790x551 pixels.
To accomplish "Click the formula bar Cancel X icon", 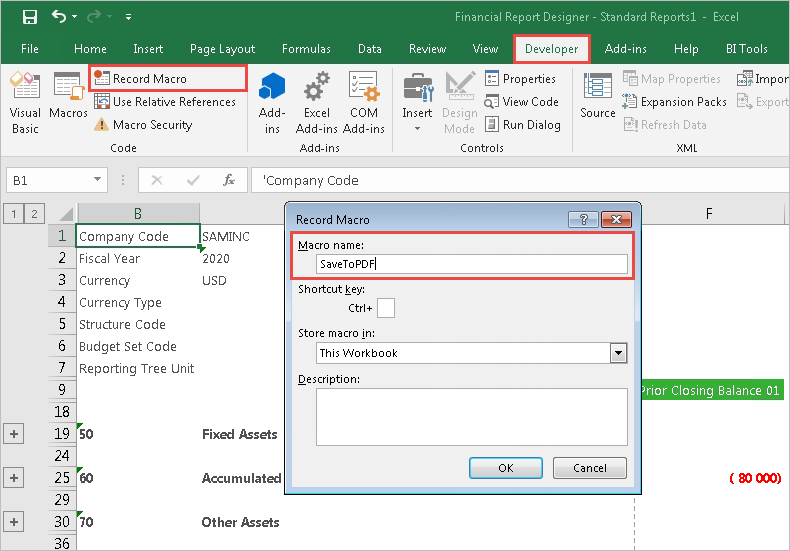I will 157,180.
